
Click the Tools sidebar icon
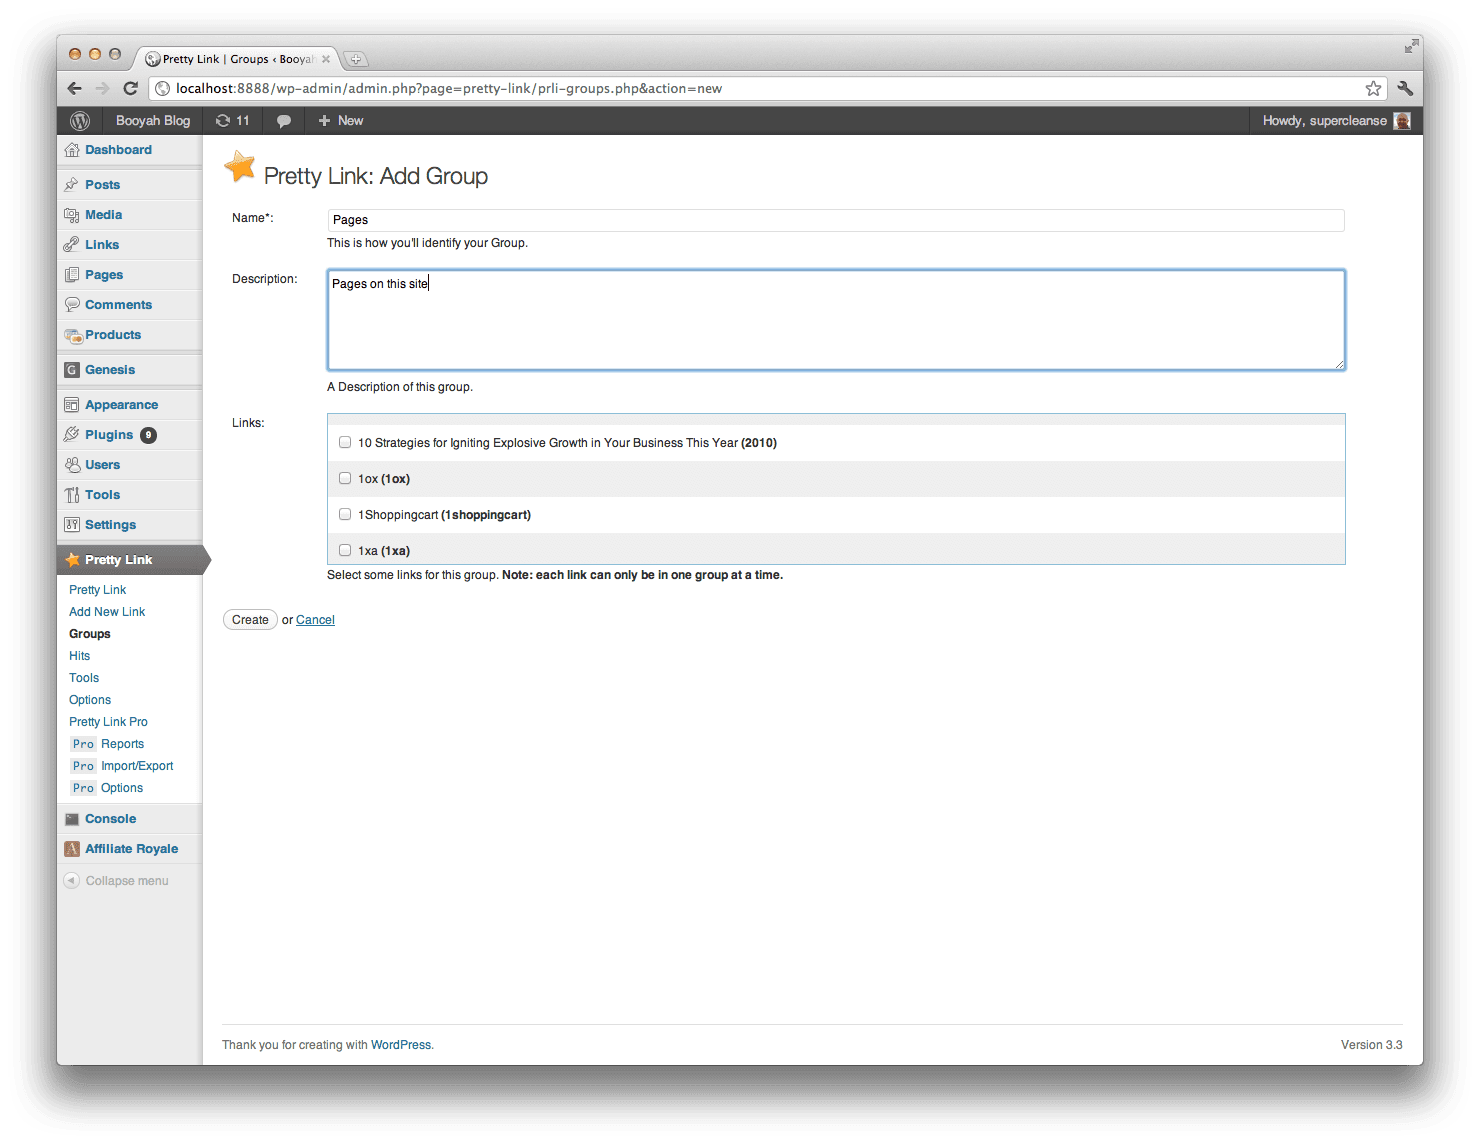coord(72,495)
